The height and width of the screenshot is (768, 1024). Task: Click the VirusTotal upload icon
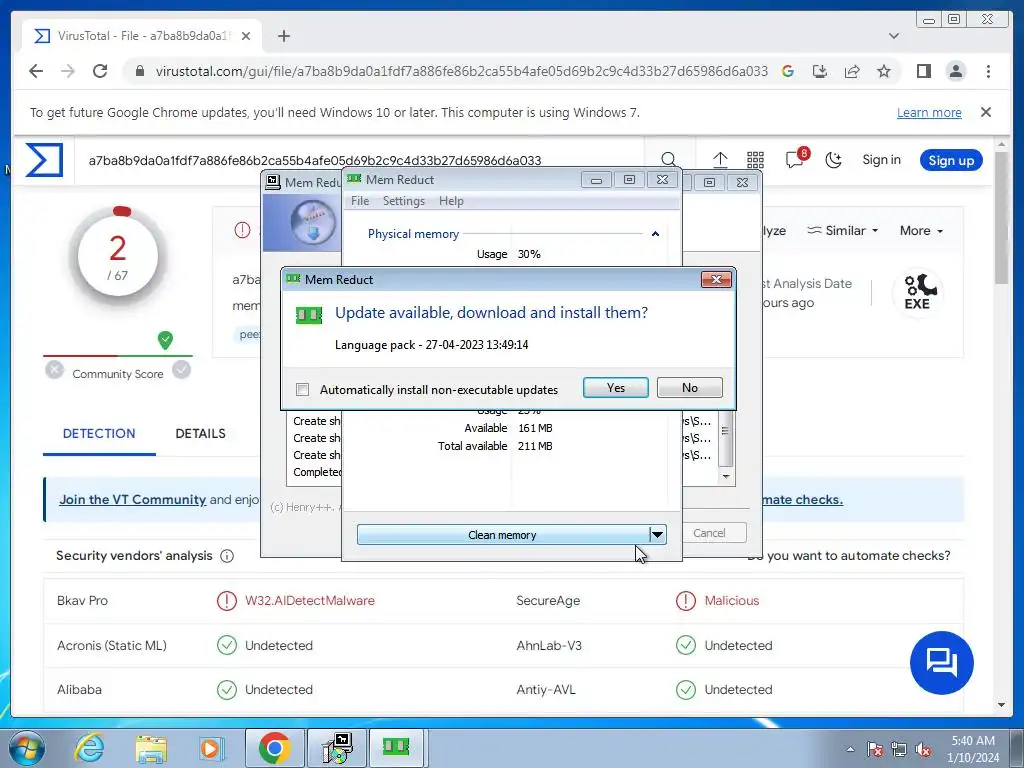(x=720, y=159)
